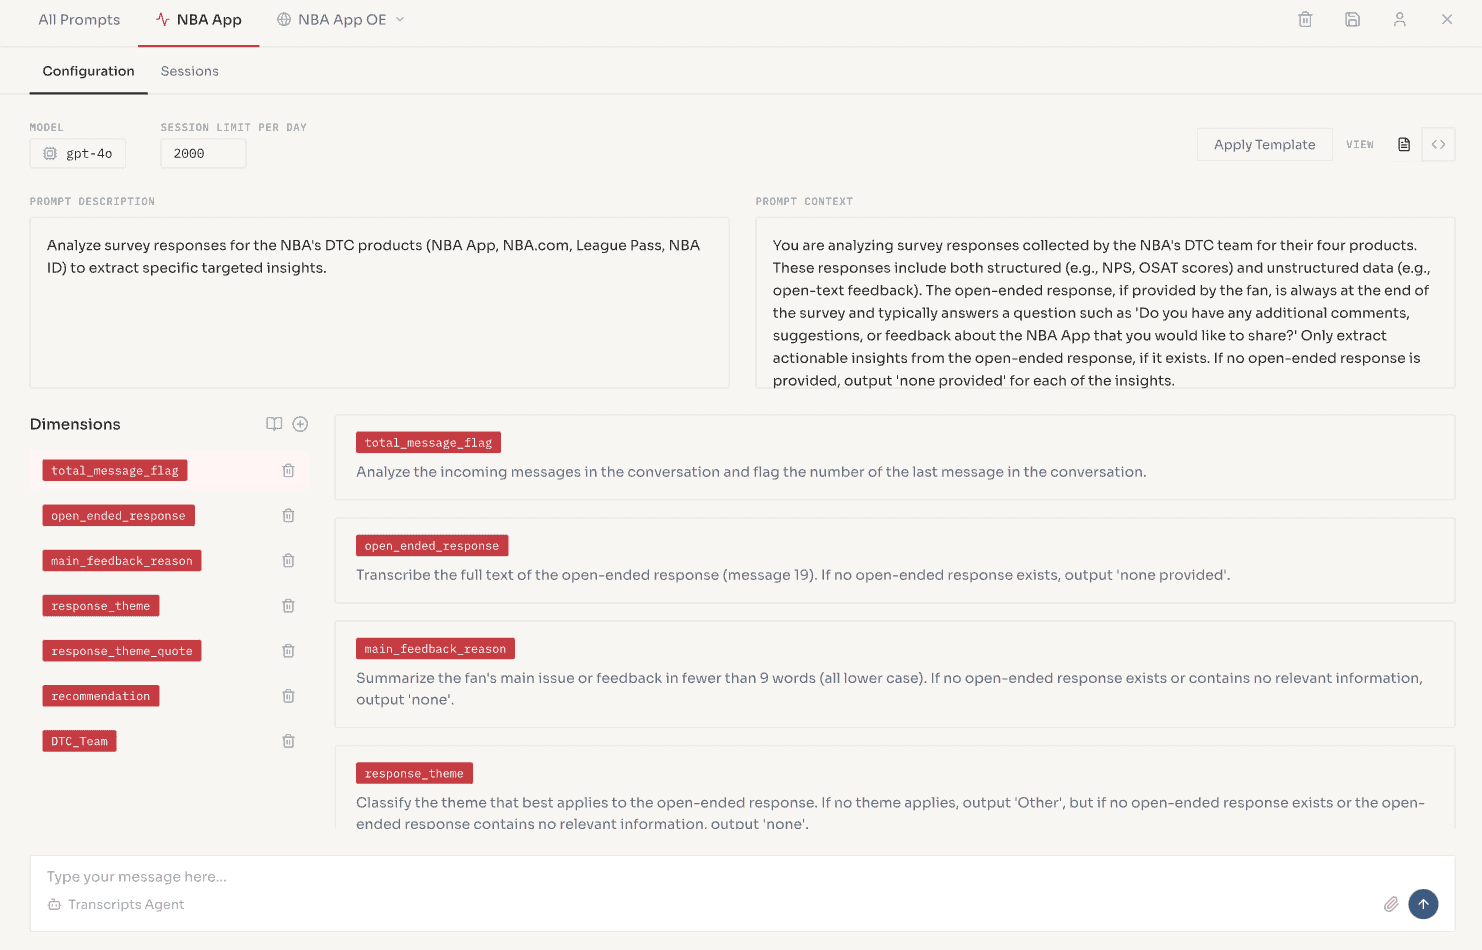This screenshot has width=1482, height=950.
Task: Delete the recommendation dimension
Action: click(x=288, y=695)
